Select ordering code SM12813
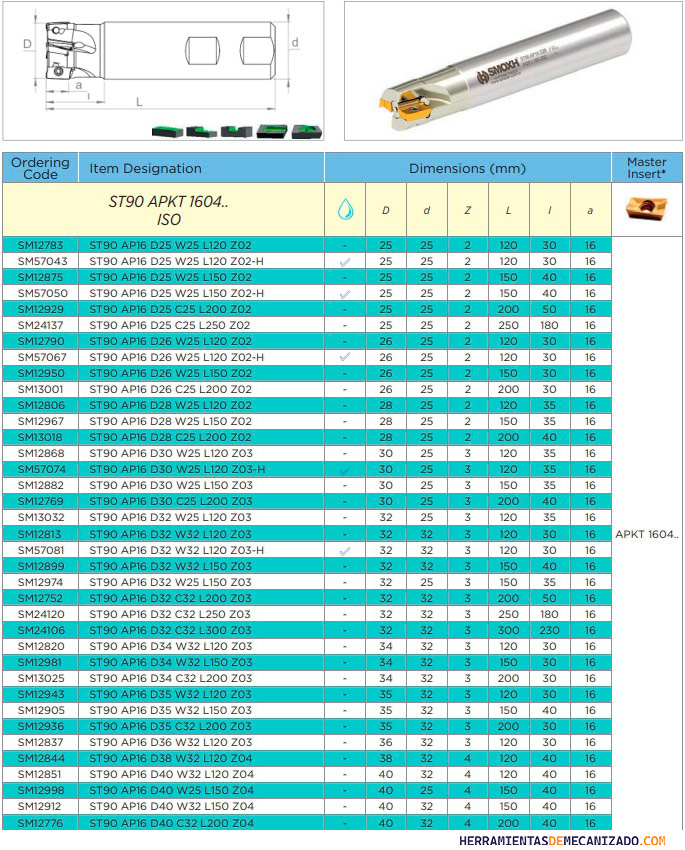The height and width of the screenshot is (850, 685). click(x=40, y=534)
